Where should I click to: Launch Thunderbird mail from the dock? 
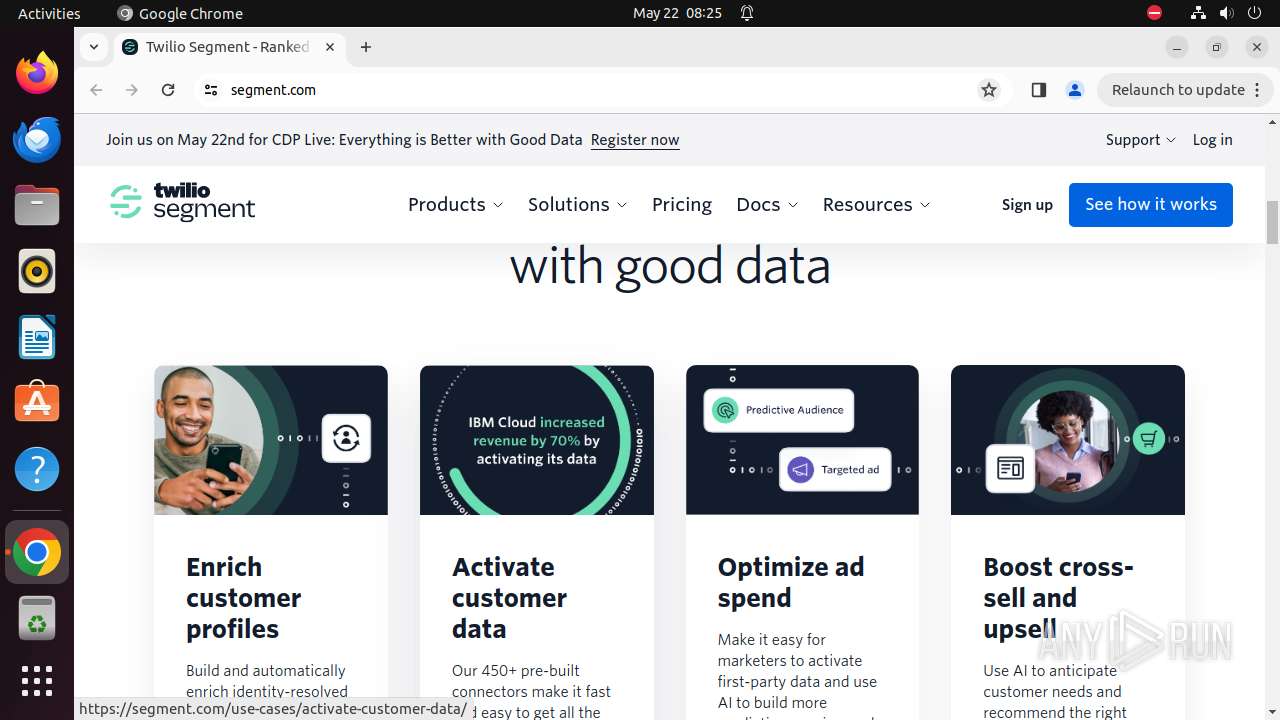coord(37,139)
